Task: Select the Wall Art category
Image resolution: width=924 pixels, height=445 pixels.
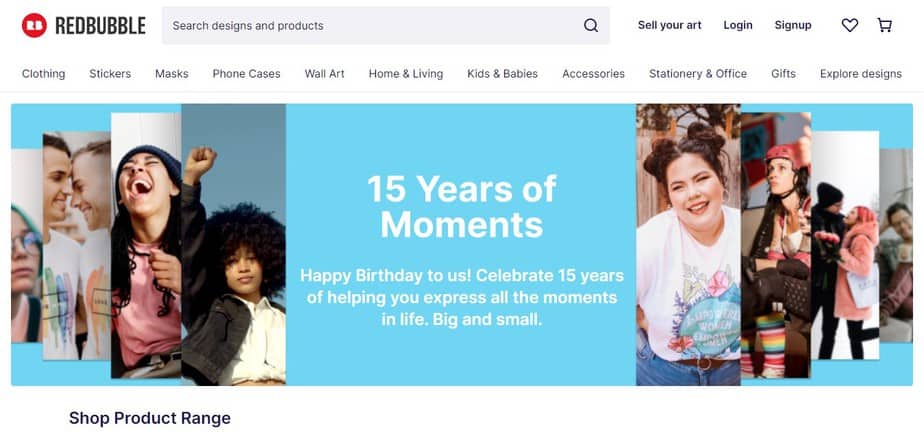Action: tap(325, 73)
